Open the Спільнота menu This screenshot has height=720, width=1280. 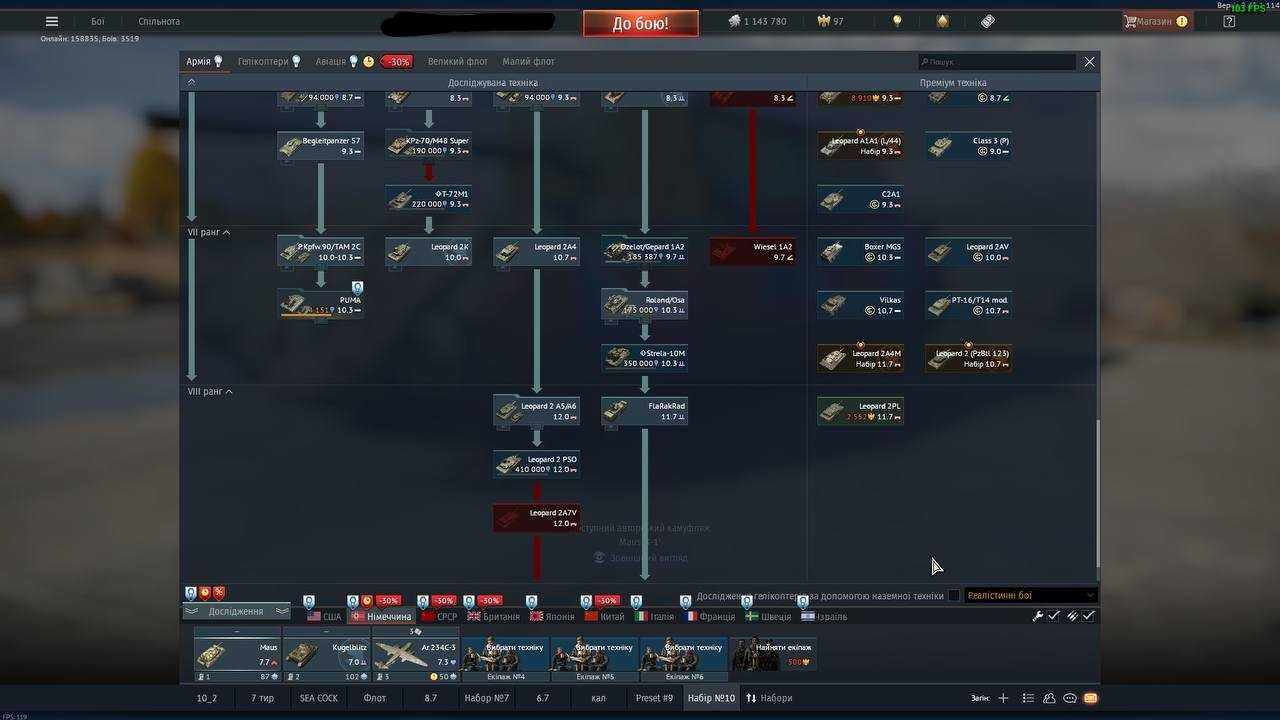(159, 21)
